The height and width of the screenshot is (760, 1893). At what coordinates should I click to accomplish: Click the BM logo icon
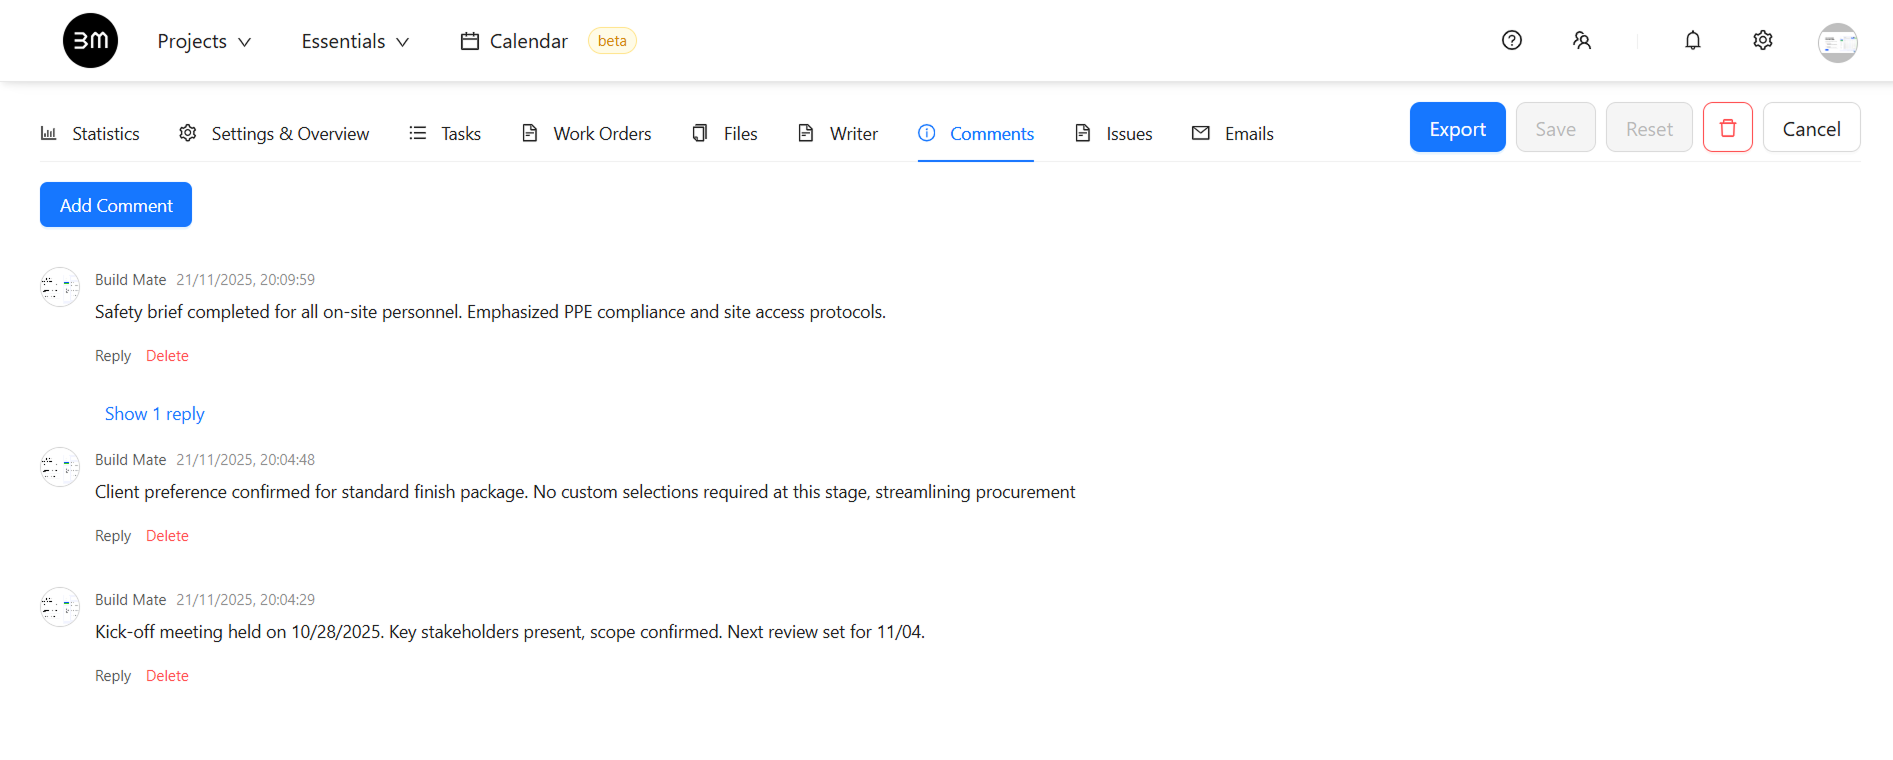pos(90,41)
